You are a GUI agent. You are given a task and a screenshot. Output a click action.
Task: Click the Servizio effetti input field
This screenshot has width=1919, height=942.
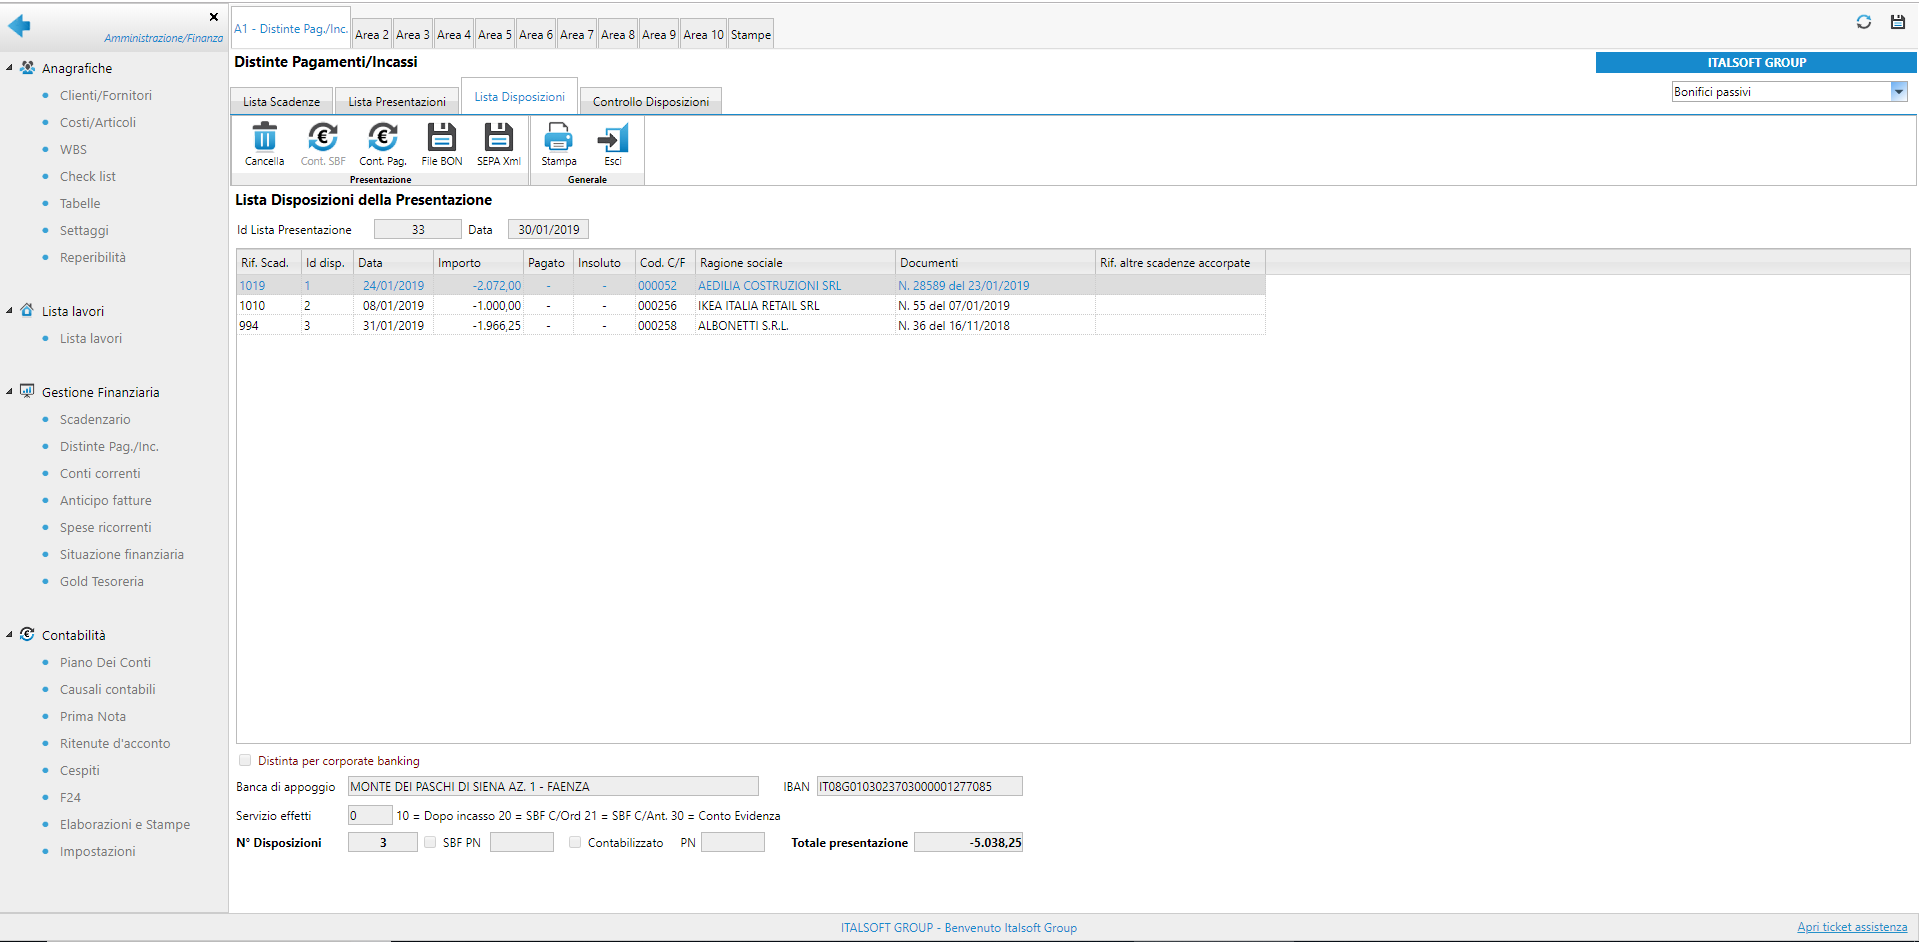(x=369, y=815)
